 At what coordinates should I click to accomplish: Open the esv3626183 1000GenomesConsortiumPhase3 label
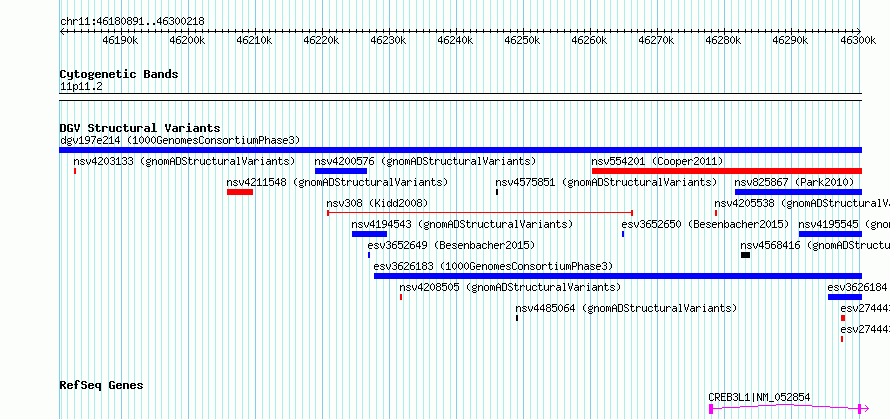coord(493,266)
